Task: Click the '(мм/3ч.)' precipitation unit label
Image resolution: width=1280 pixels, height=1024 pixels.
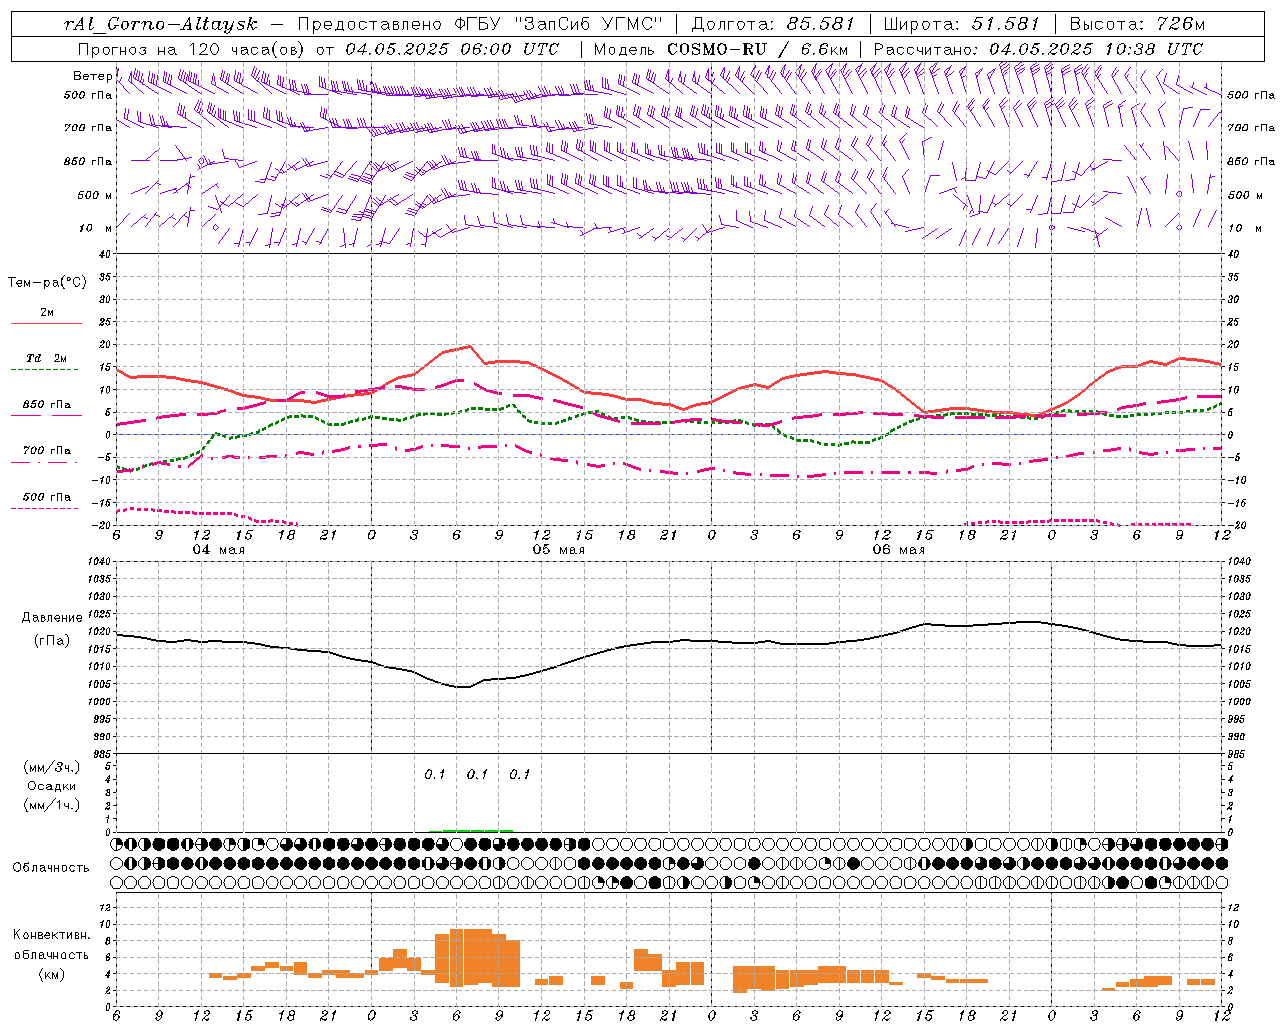Action: (x=51, y=767)
